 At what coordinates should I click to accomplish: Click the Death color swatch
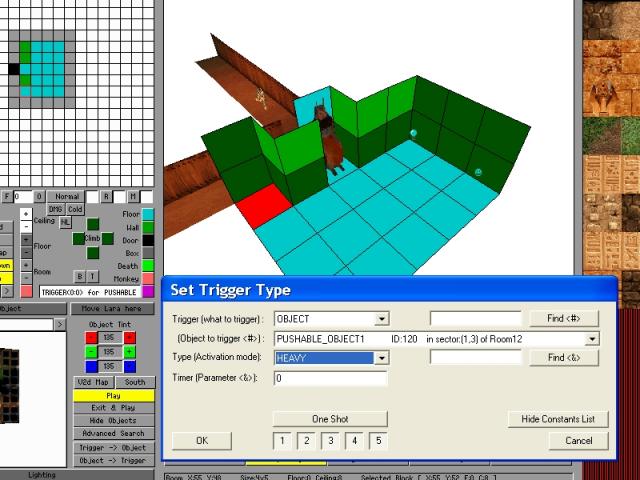148,266
